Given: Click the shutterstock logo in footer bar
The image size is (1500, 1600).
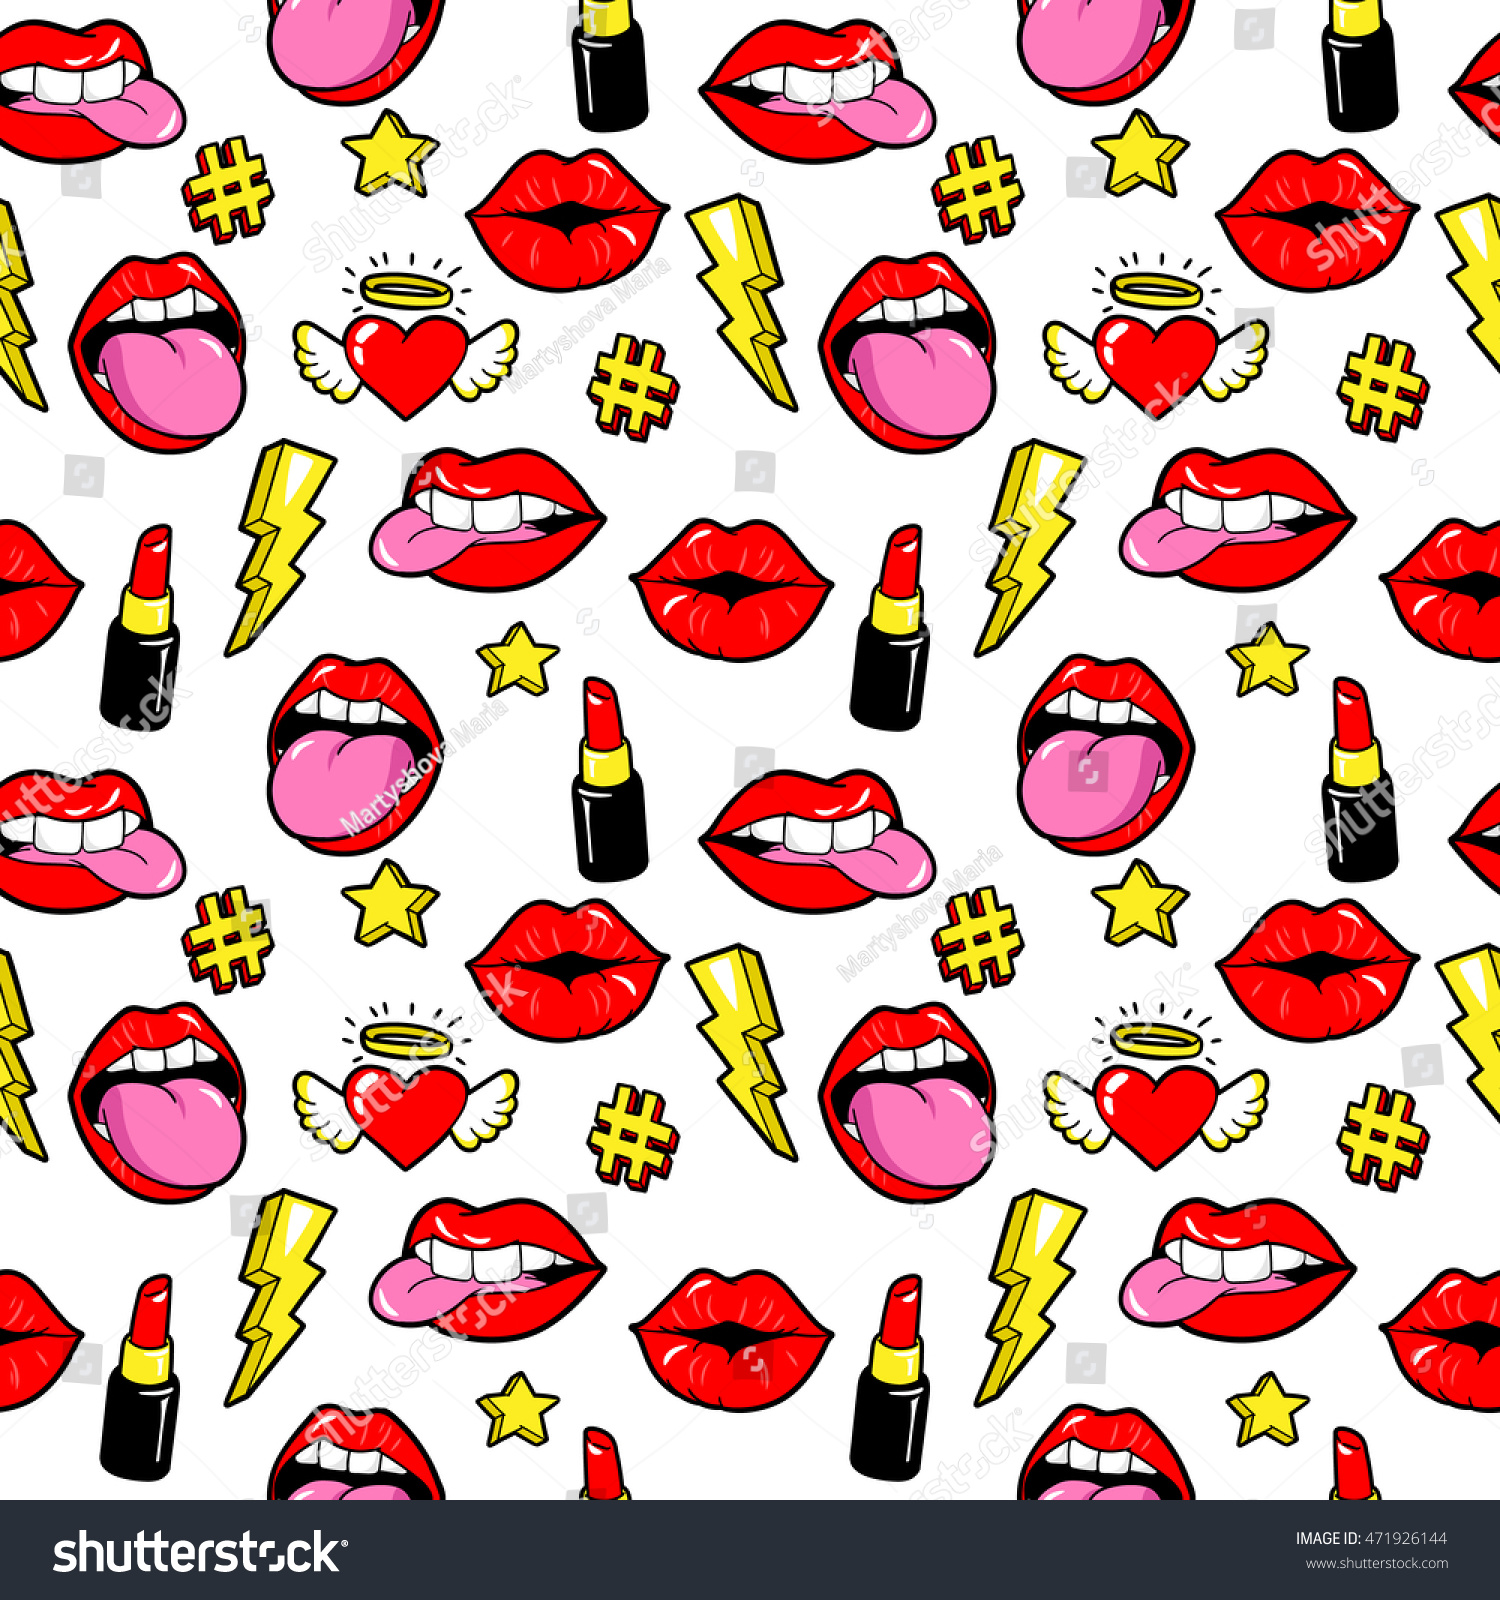Looking at the screenshot, I should pos(199,1552).
